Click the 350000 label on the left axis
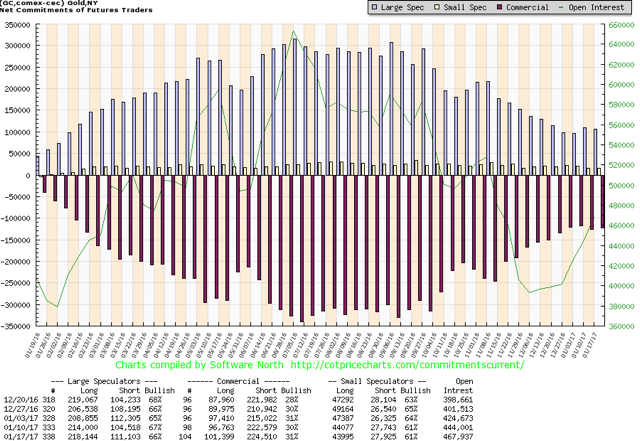The width and height of the screenshot is (640, 441). (x=17, y=25)
